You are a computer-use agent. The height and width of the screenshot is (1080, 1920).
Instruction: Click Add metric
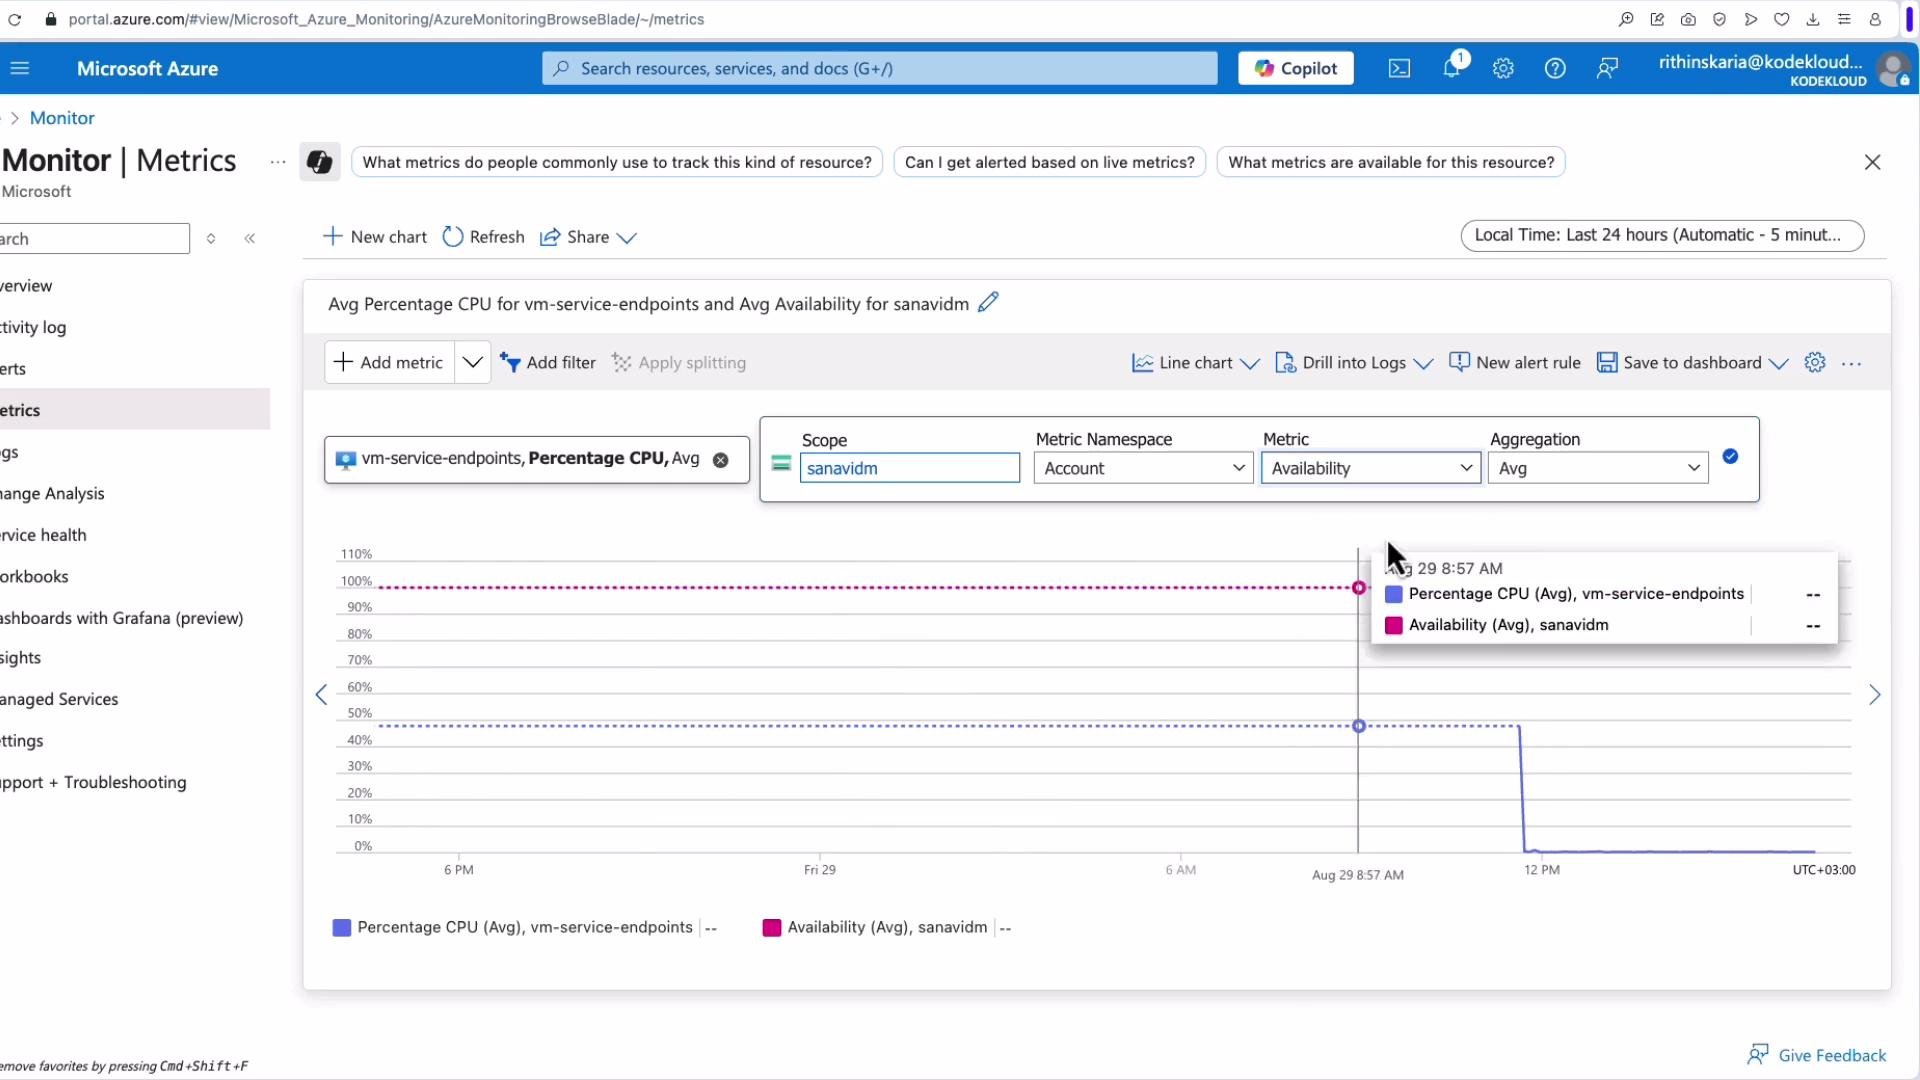(x=389, y=362)
